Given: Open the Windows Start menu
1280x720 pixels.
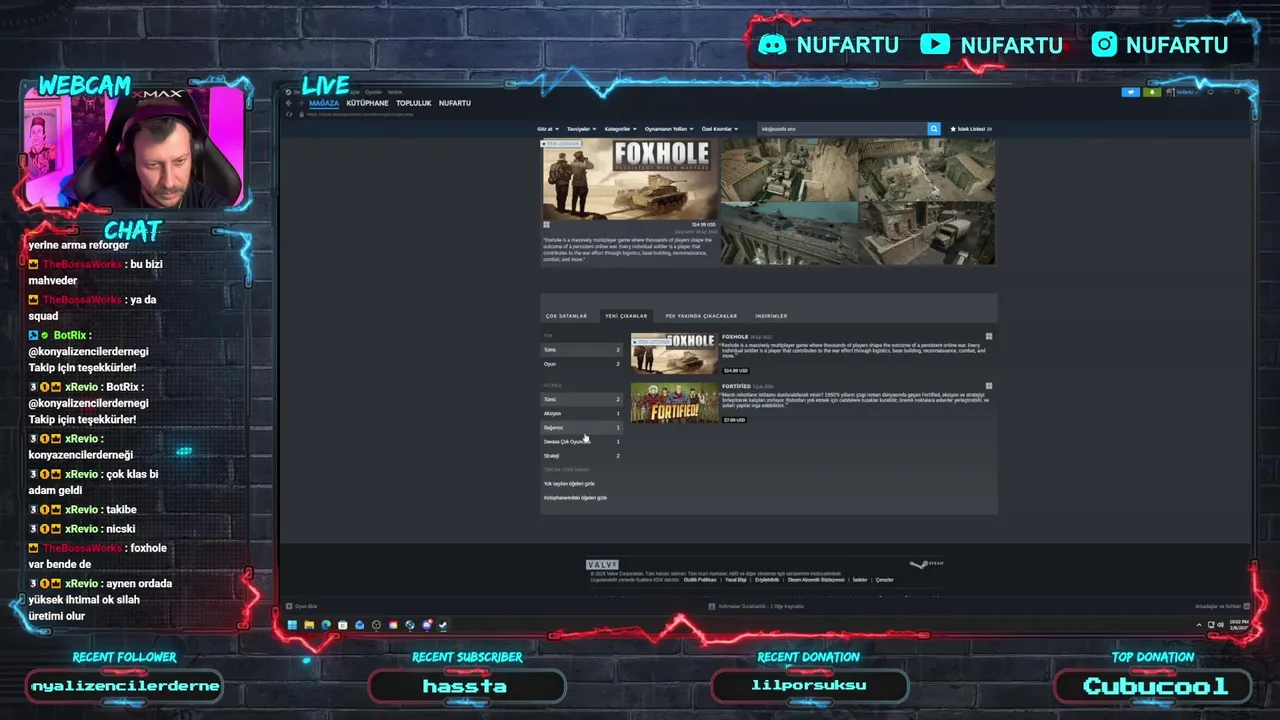Looking at the screenshot, I should pyautogui.click(x=292, y=625).
